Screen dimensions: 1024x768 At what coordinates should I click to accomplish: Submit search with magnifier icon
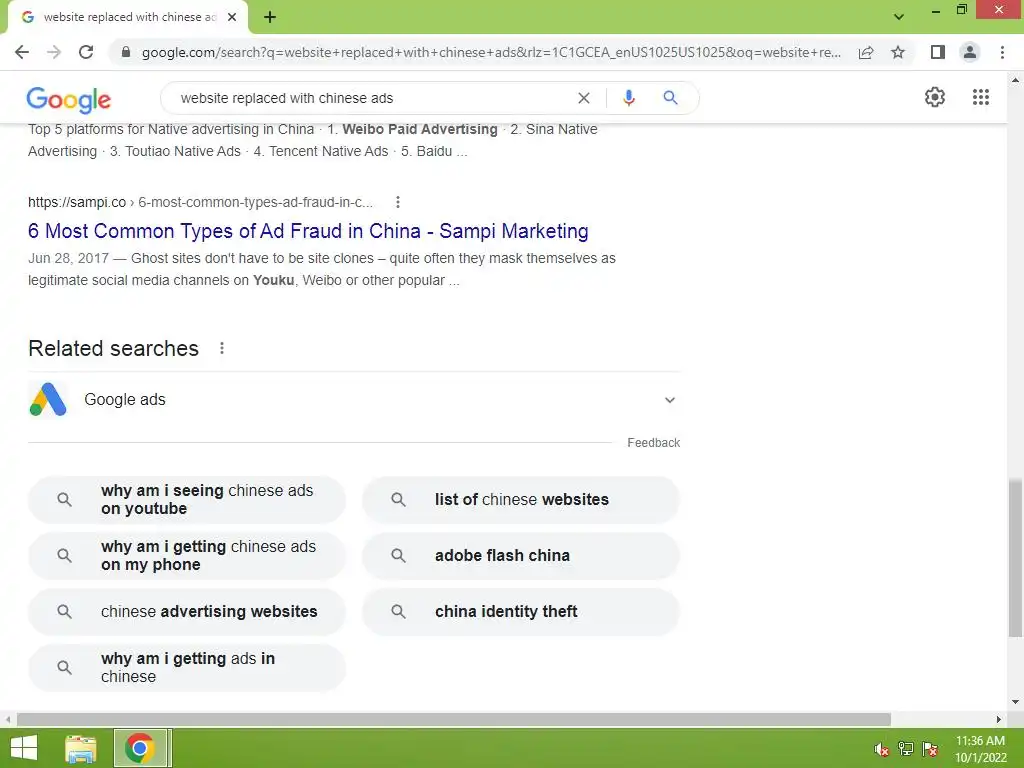pyautogui.click(x=670, y=98)
